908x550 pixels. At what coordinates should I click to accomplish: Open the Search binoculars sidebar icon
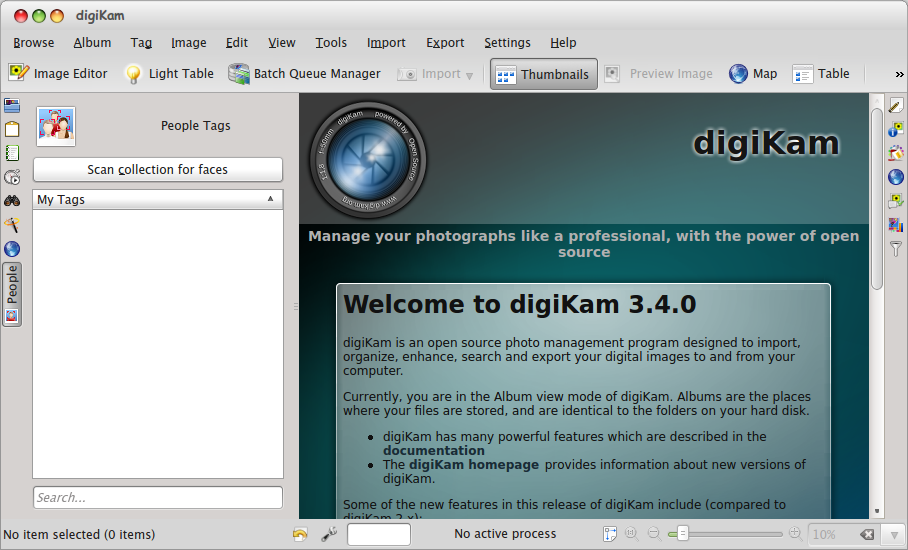tap(12, 201)
